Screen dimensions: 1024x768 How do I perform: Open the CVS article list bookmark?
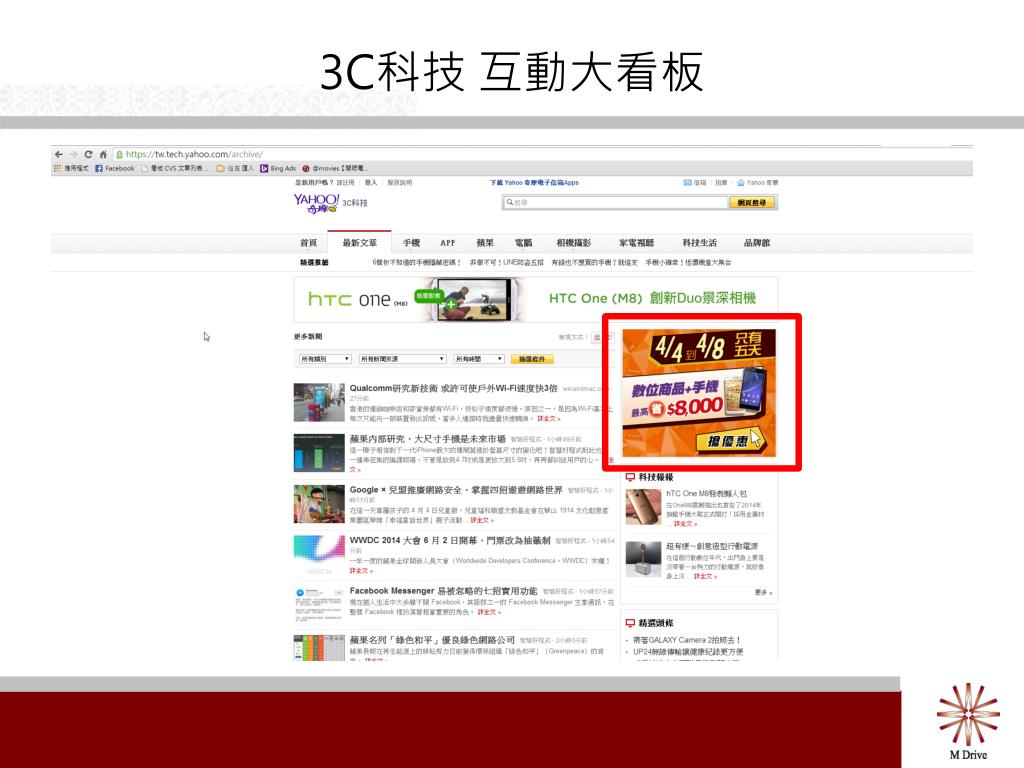(x=175, y=168)
